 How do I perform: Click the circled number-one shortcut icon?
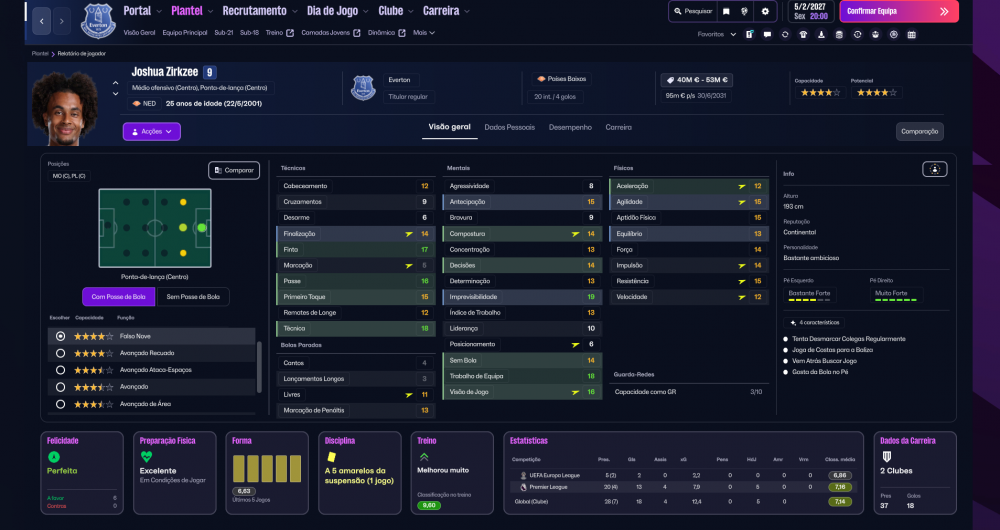pos(857,34)
